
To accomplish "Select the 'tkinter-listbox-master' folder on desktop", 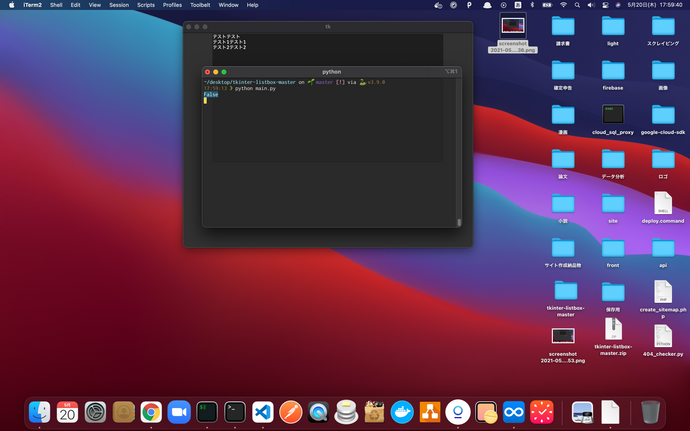I will pos(565,298).
